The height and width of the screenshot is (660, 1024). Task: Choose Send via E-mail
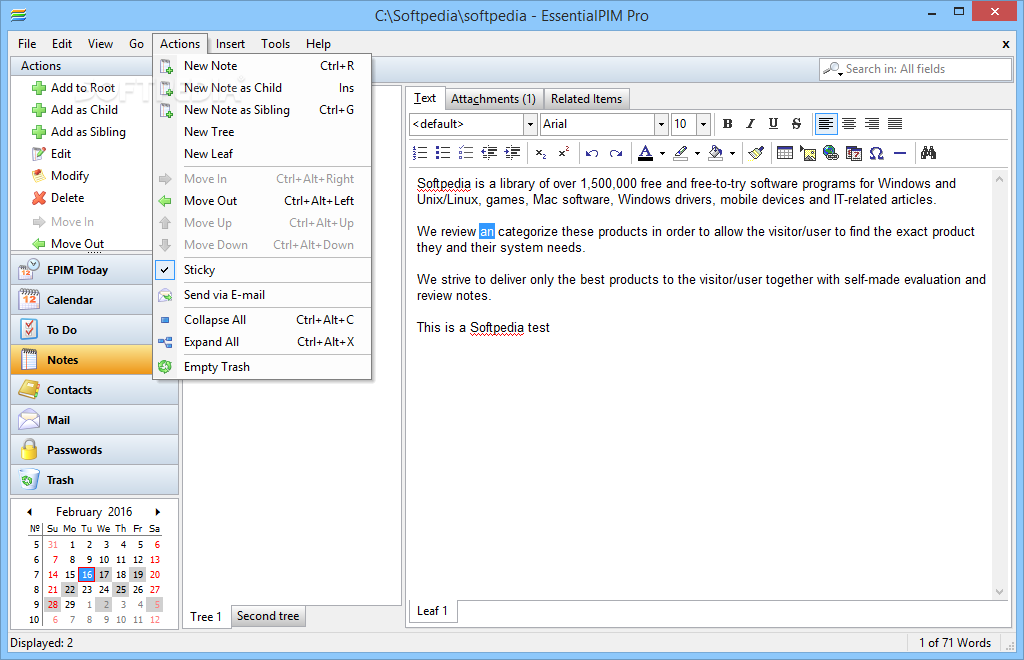pos(263,295)
